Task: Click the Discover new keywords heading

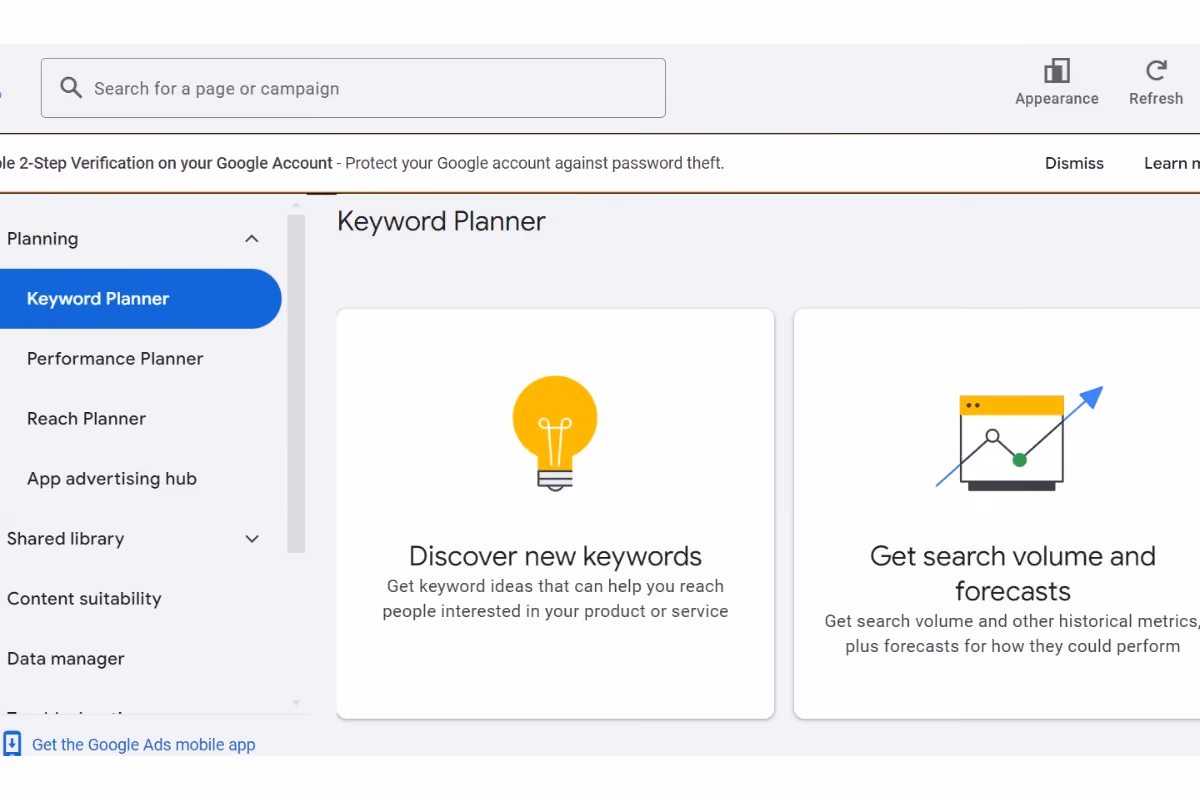Action: (555, 556)
